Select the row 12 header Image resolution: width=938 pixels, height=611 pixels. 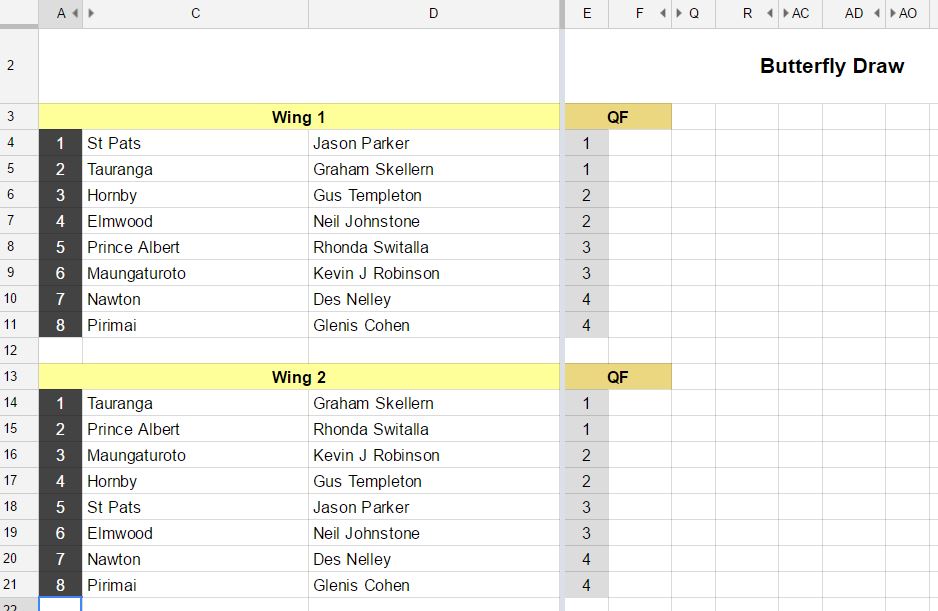click(x=11, y=351)
